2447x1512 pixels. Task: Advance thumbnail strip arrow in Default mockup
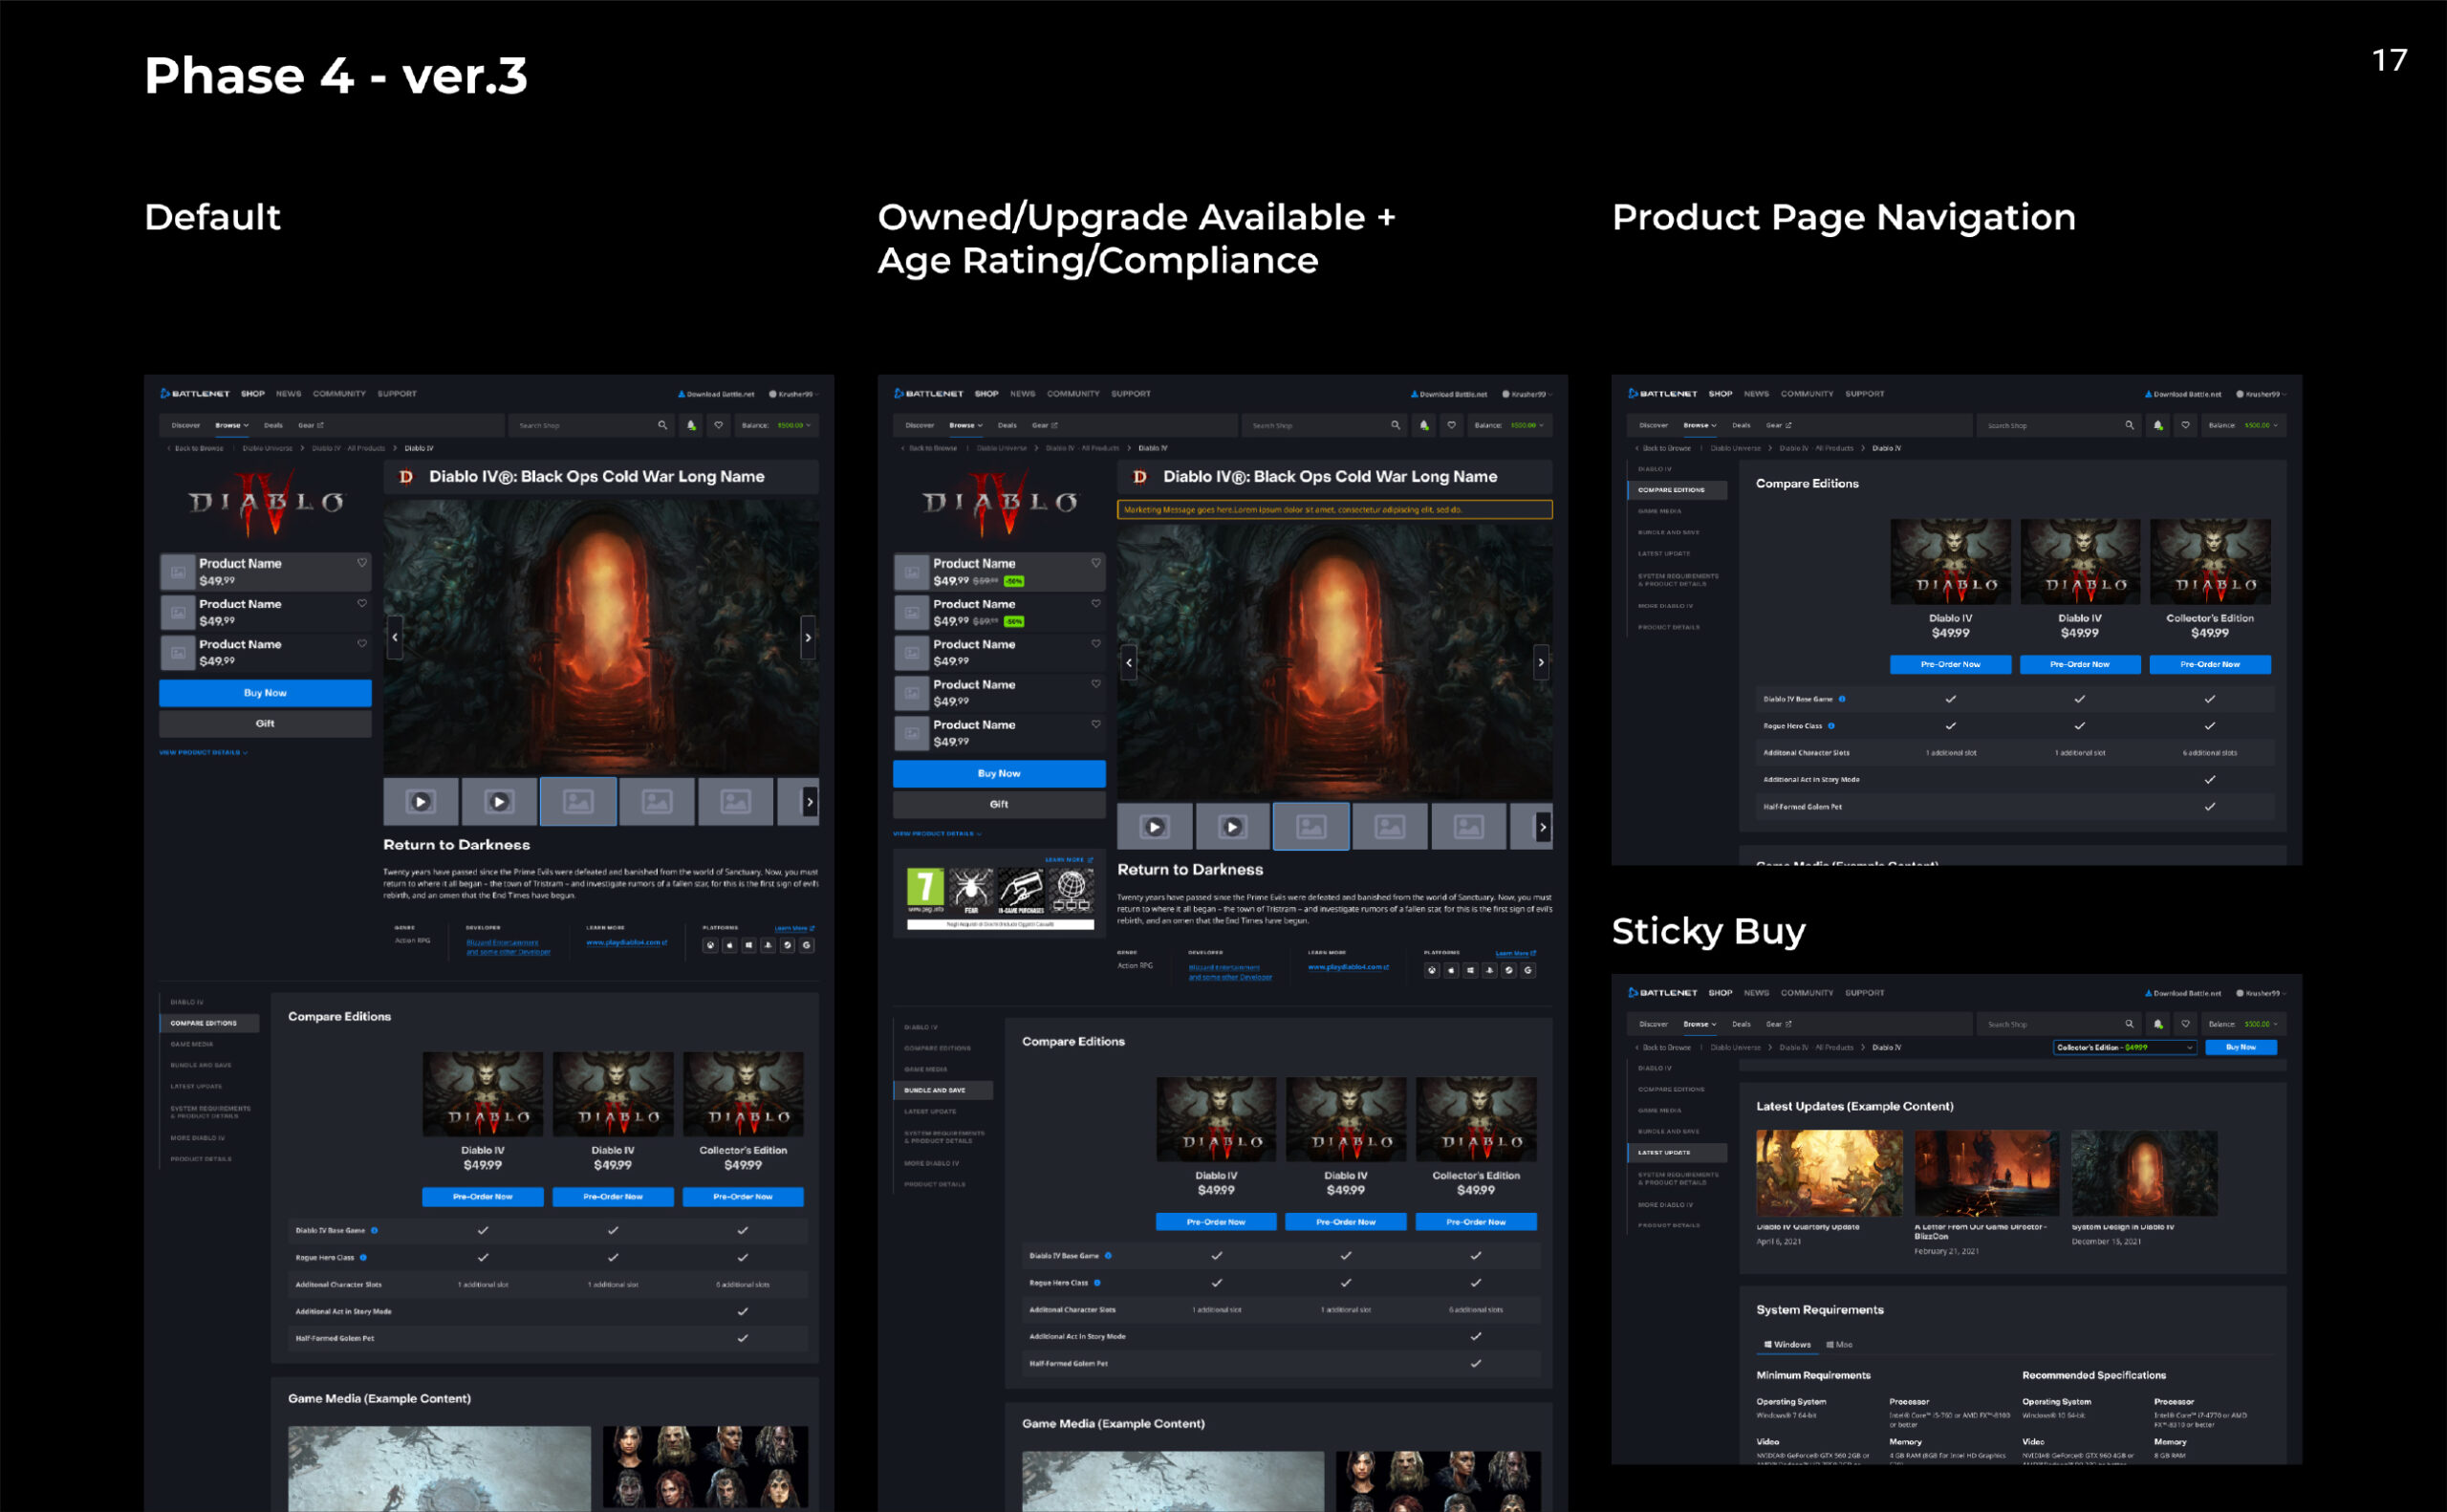point(810,802)
